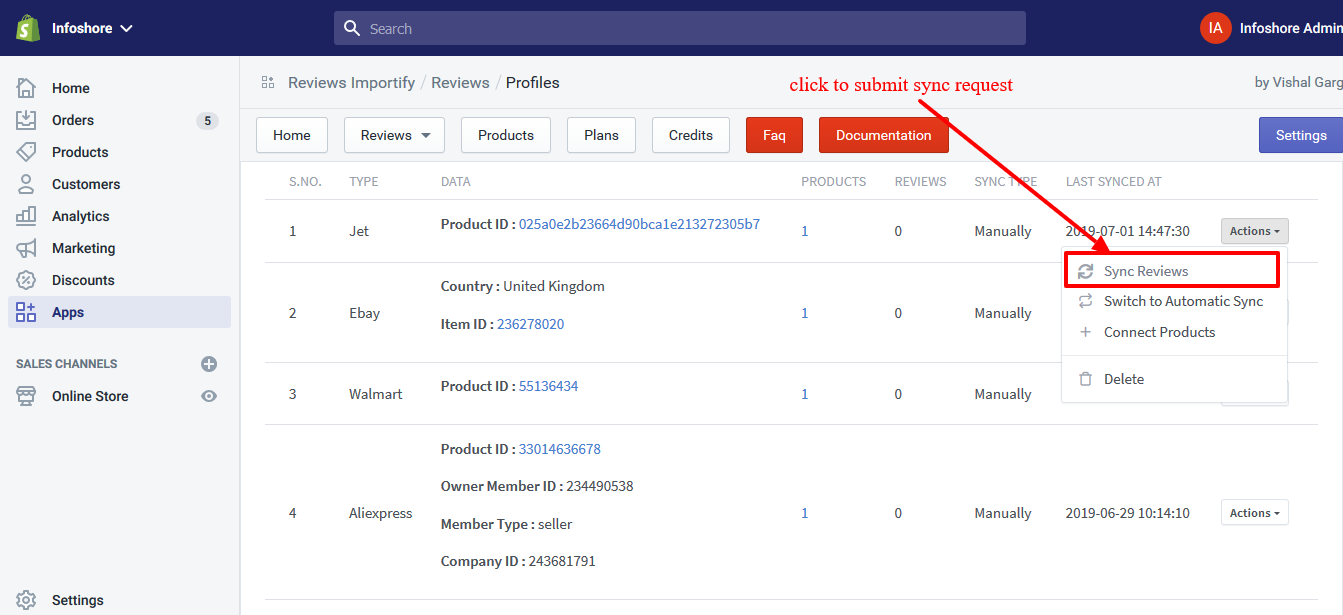Click 'Owner Member ID : 234490538' text
This screenshot has width=1343, height=615.
pos(537,486)
